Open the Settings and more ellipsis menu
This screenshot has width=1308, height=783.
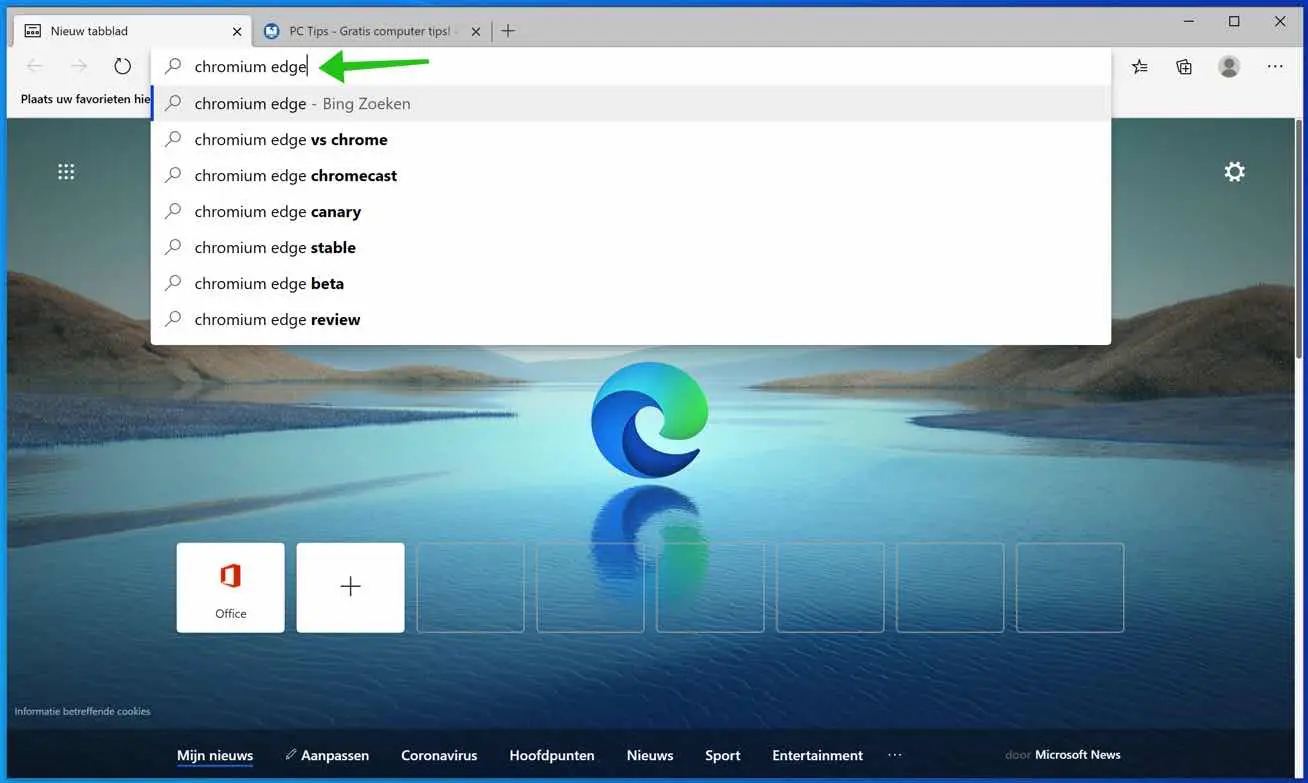[1275, 67]
